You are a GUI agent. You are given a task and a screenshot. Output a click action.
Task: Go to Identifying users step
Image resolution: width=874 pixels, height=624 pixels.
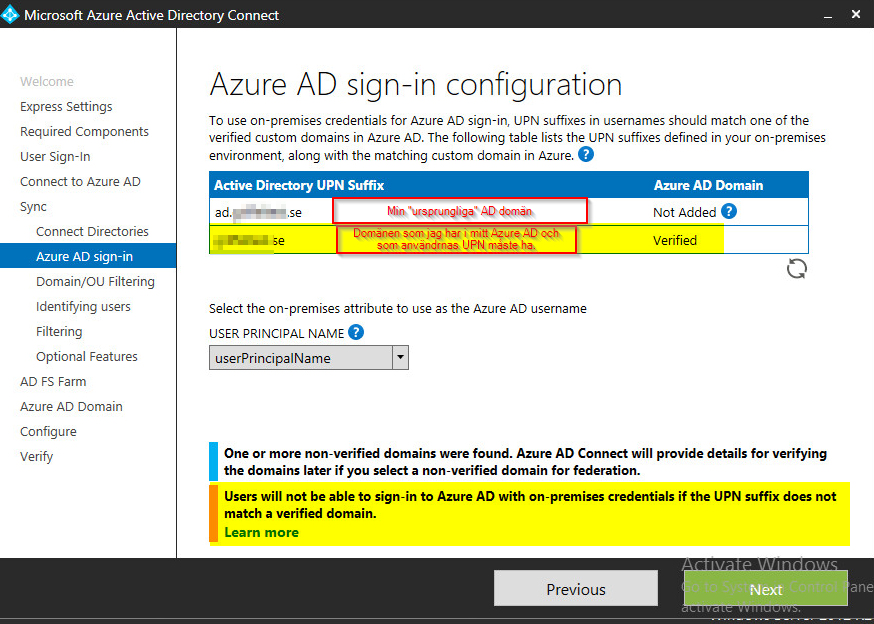83,307
